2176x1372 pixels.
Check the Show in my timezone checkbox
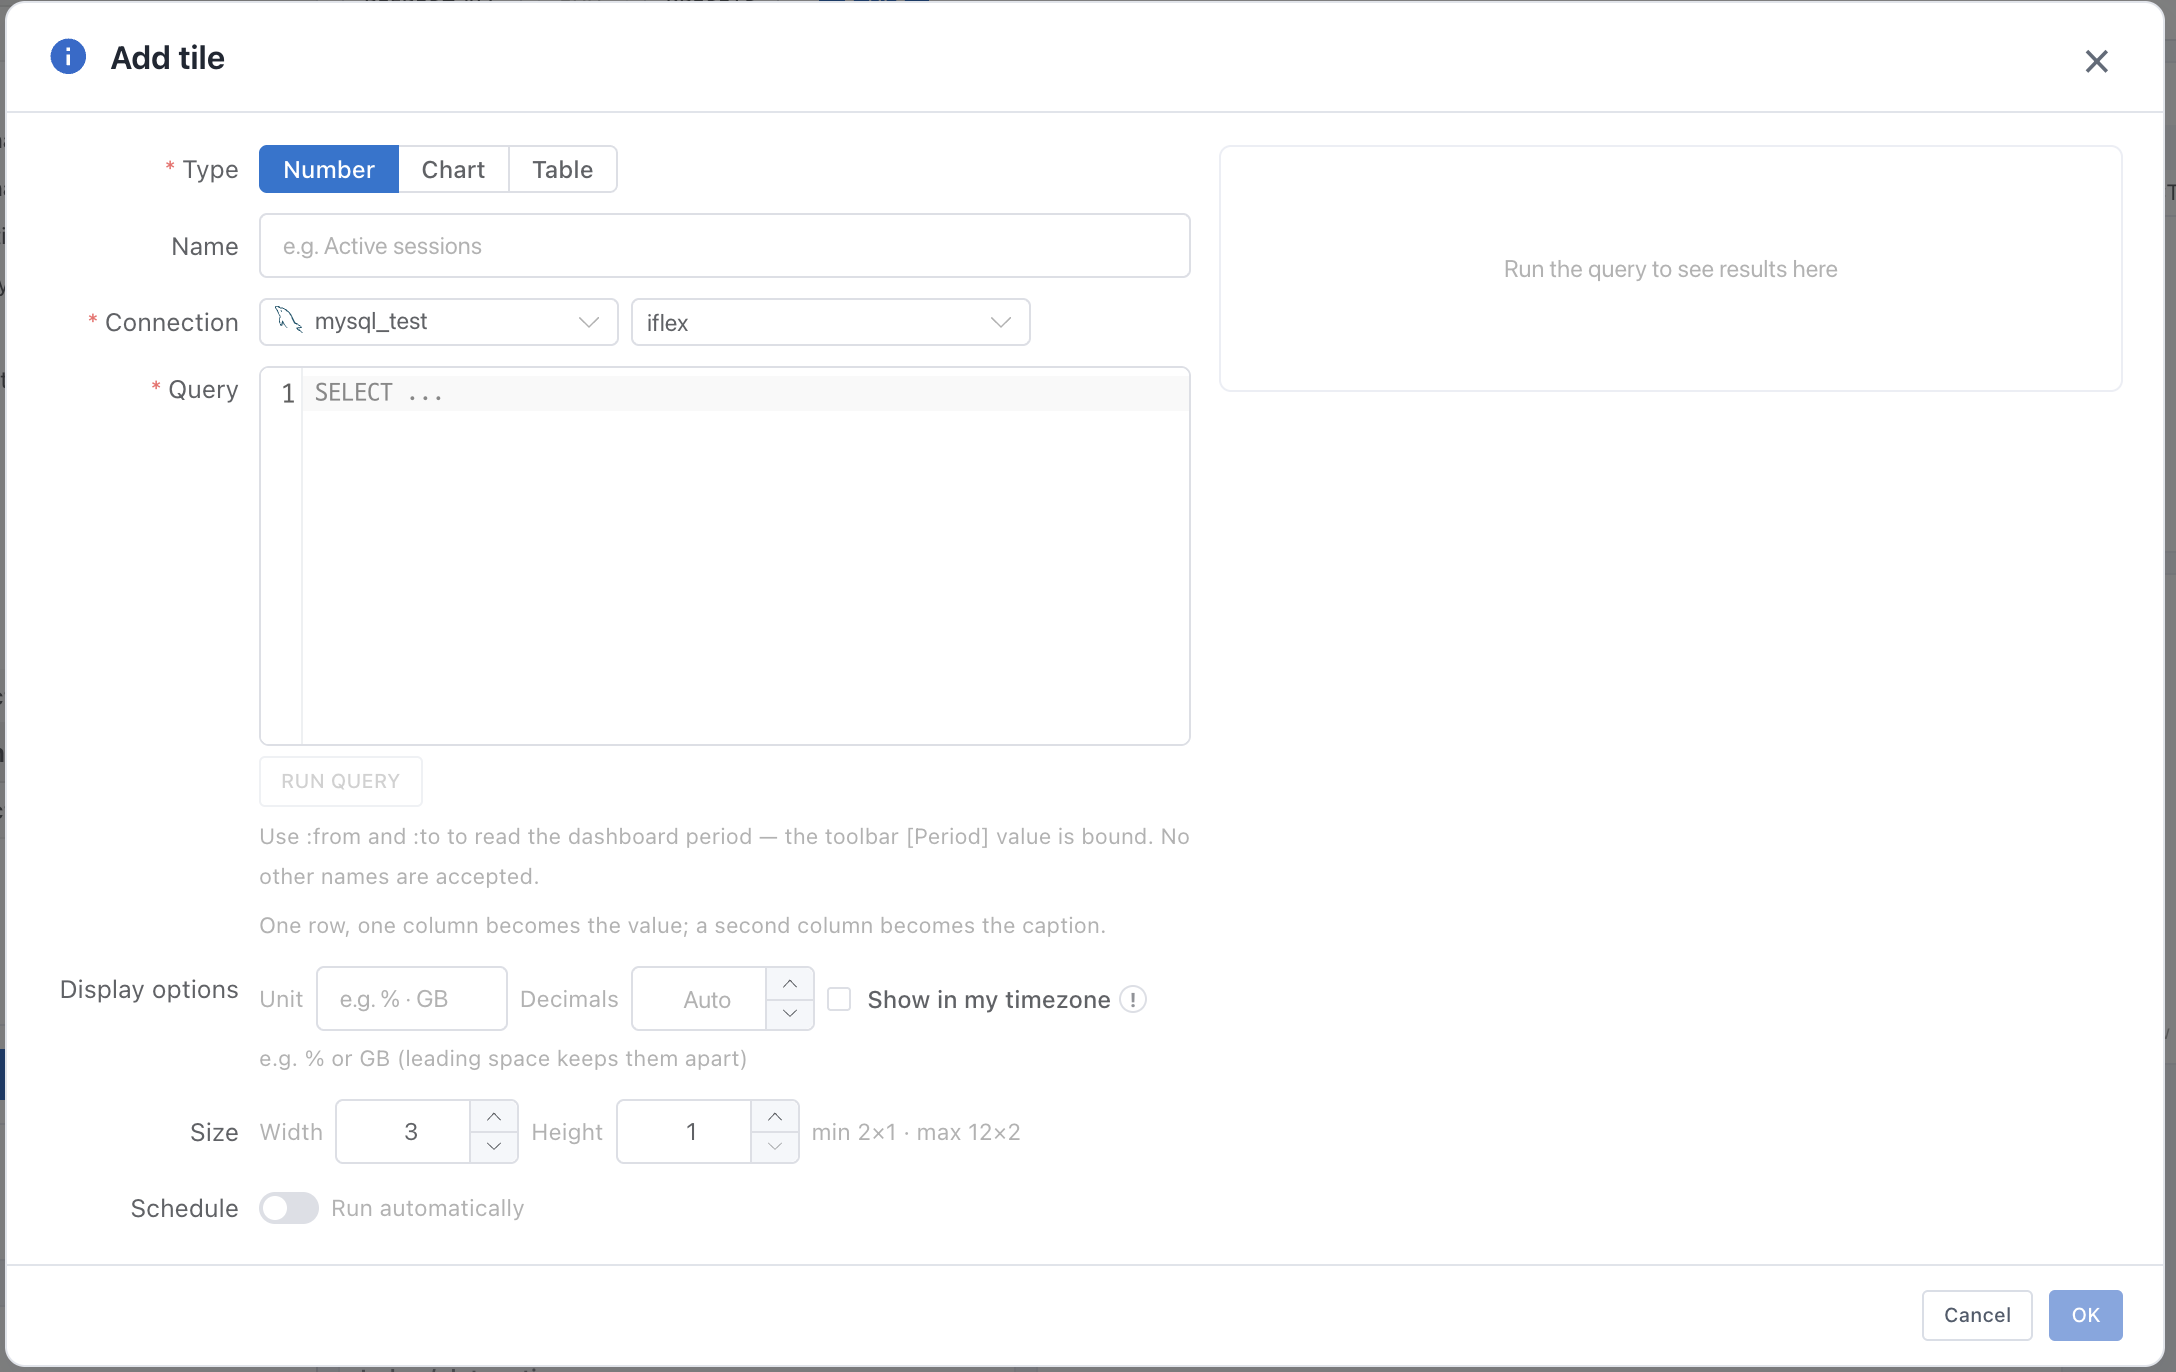839,999
